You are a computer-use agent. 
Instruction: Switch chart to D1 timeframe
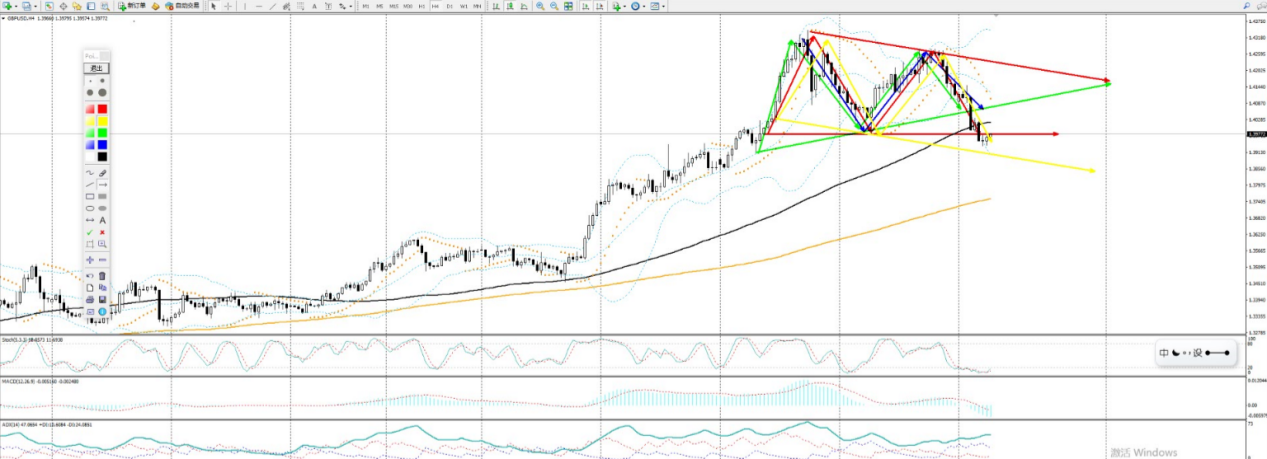(450, 6)
